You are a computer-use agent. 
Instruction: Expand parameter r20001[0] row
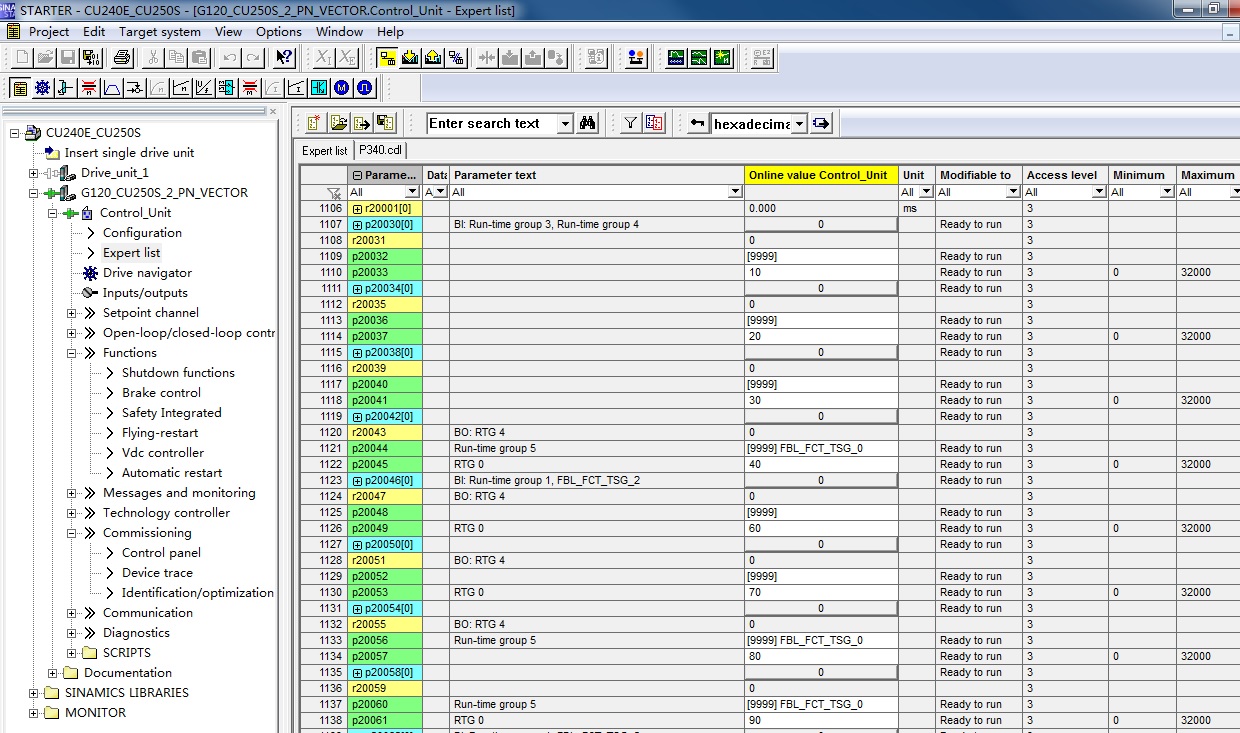(357, 209)
